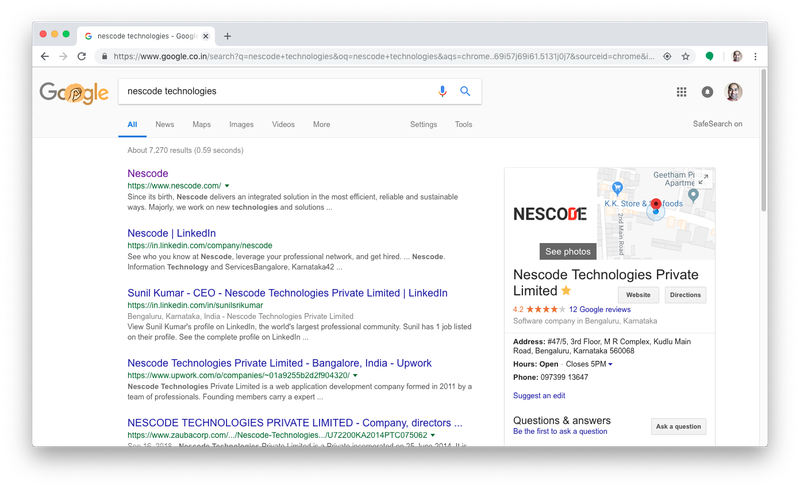Open 12 Google reviews
The height and width of the screenshot is (489, 800).
click(x=600, y=309)
